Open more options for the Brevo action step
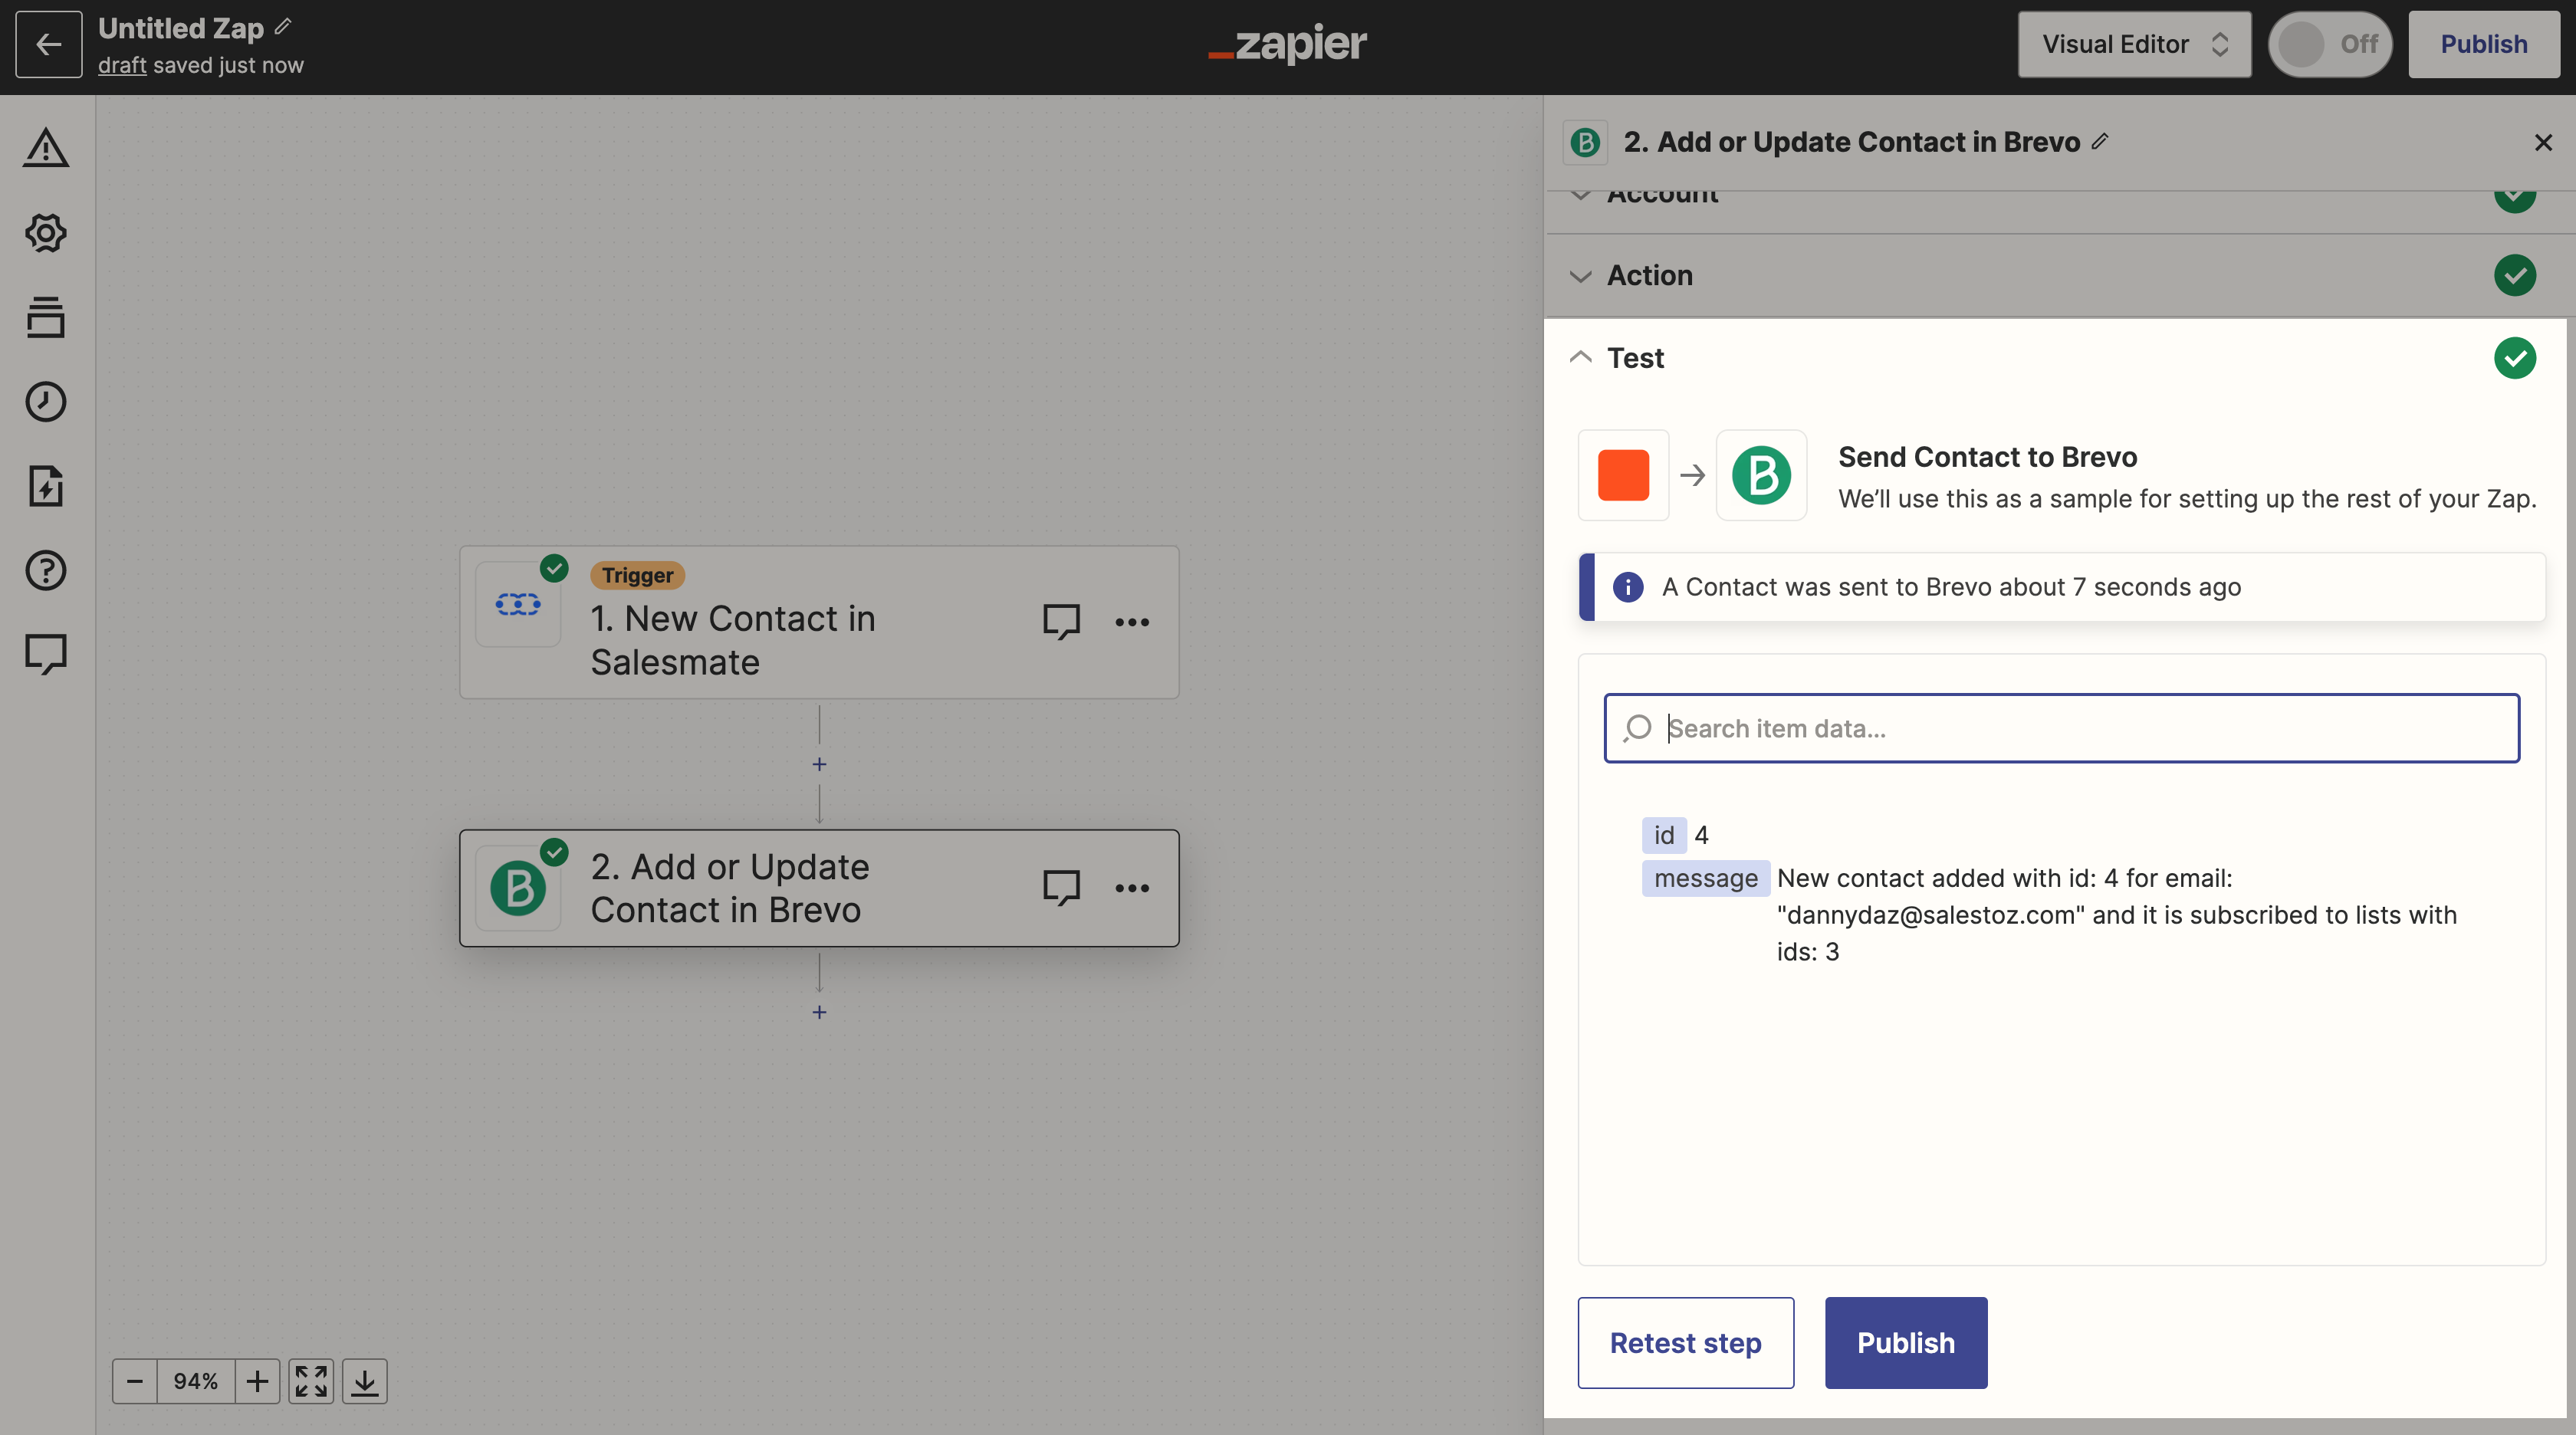 [x=1132, y=888]
